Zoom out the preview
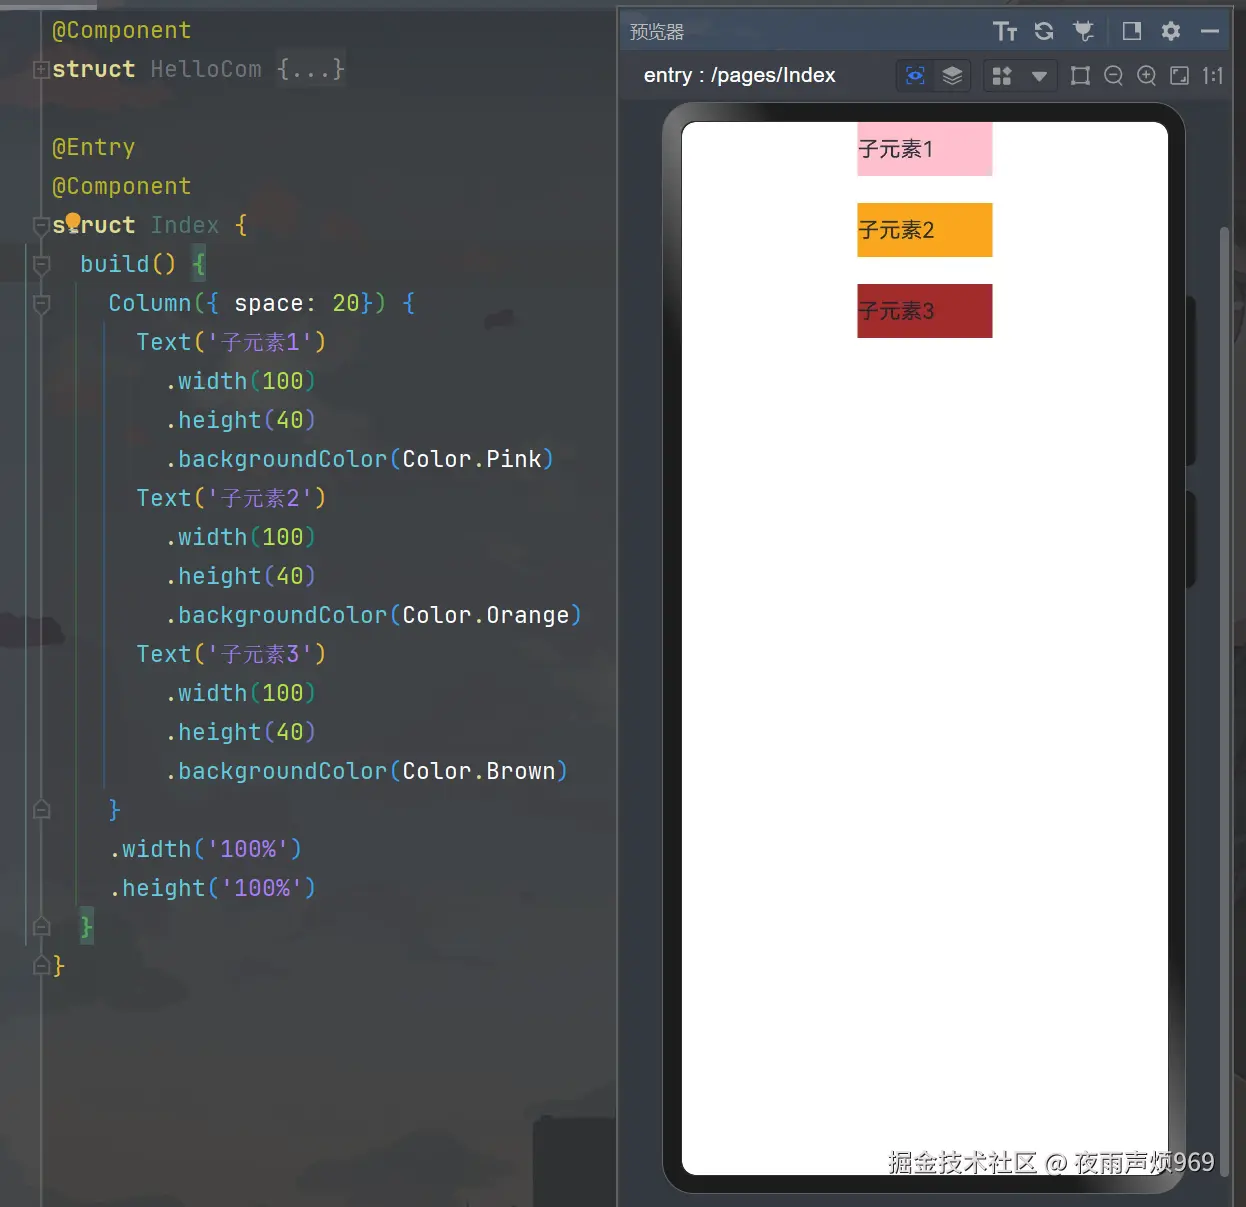 pyautogui.click(x=1113, y=75)
